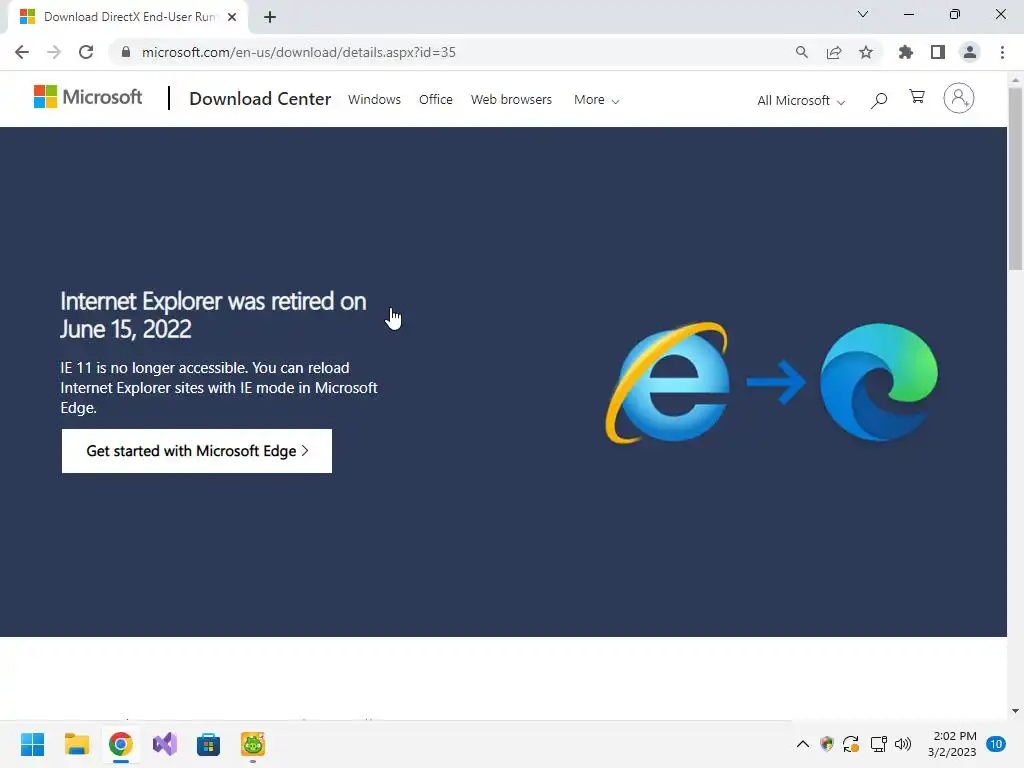Click the page vertical scrollbar thumb
Viewport: 1024px width, 768px height.
pos(1015,178)
